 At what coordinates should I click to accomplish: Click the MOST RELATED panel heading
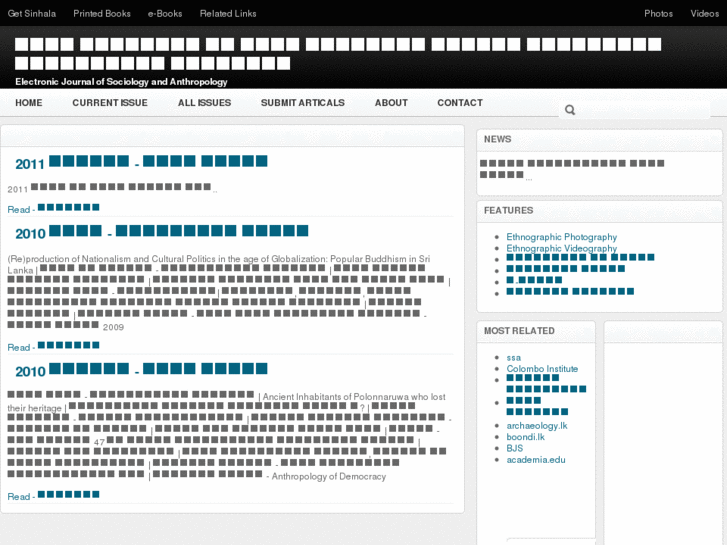click(x=519, y=331)
